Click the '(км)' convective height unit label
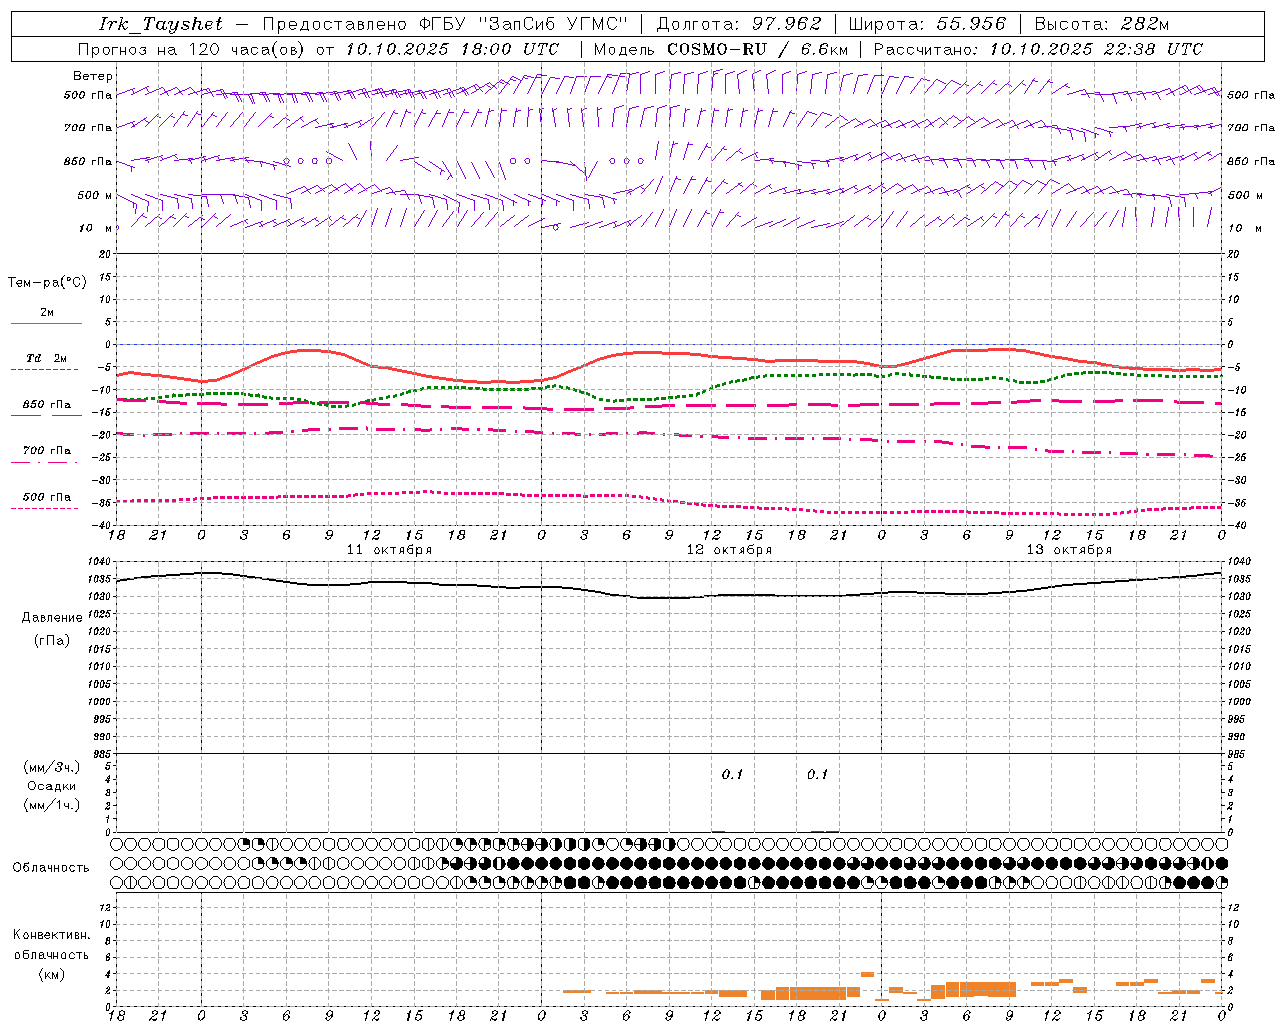Viewport: 1280px width, 1024px height. point(51,974)
